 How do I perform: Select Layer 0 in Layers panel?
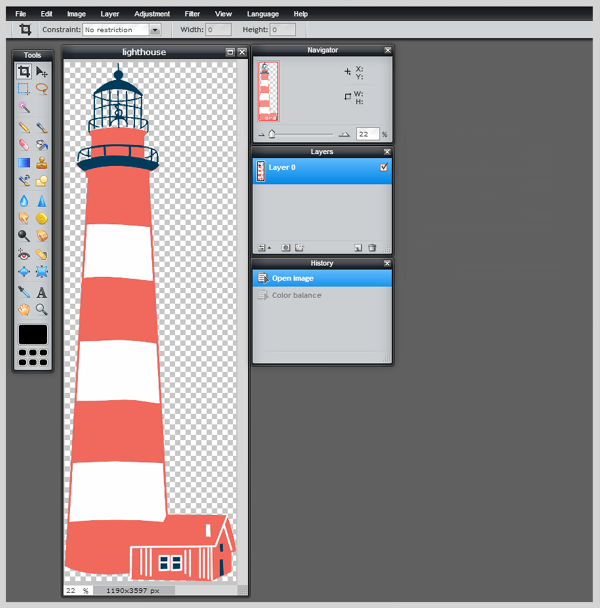[322, 171]
